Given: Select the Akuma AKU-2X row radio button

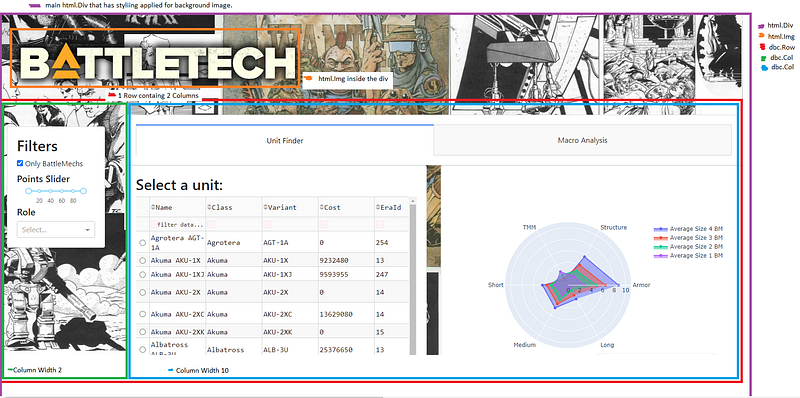Looking at the screenshot, I should (142, 292).
